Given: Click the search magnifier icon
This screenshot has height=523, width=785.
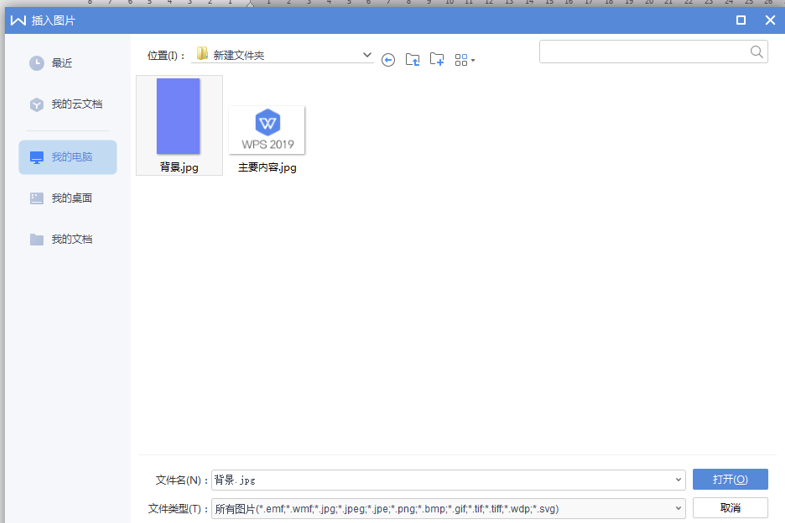Looking at the screenshot, I should [x=756, y=52].
